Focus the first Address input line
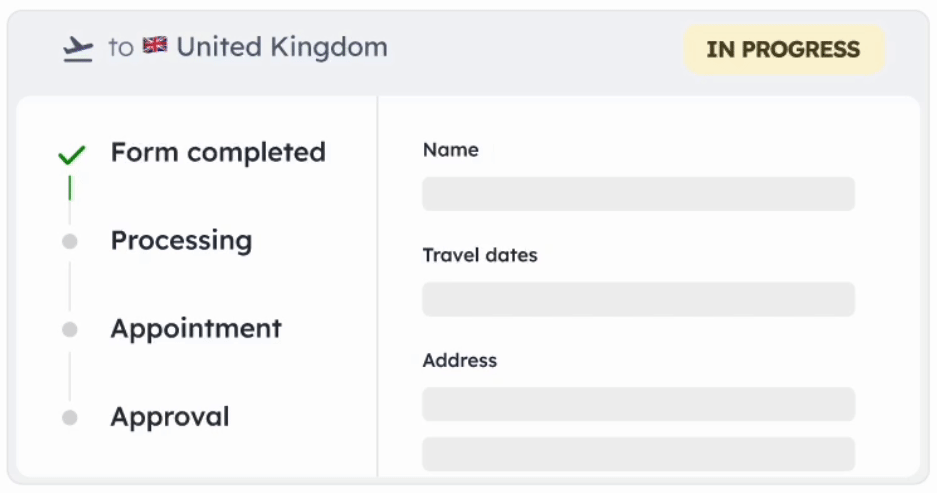937x493 pixels. pos(638,404)
